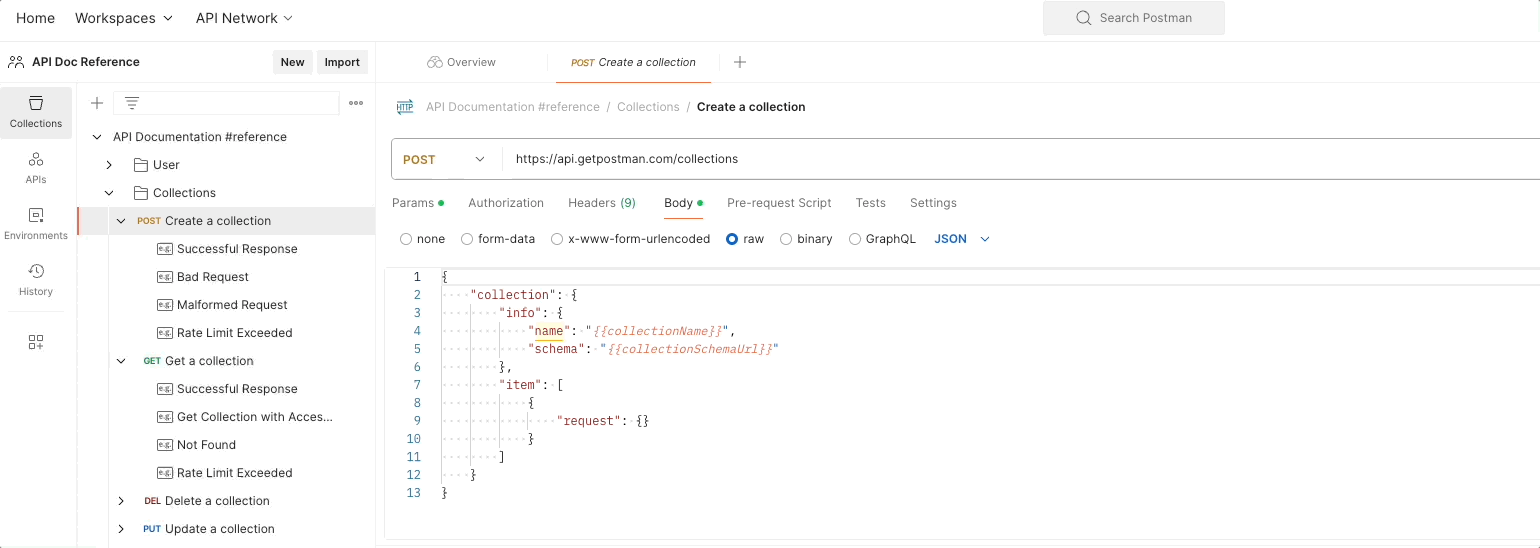Image resolution: width=1540 pixels, height=548 pixels.
Task: Collapse the Collections folder chevron
Action: coord(109,193)
